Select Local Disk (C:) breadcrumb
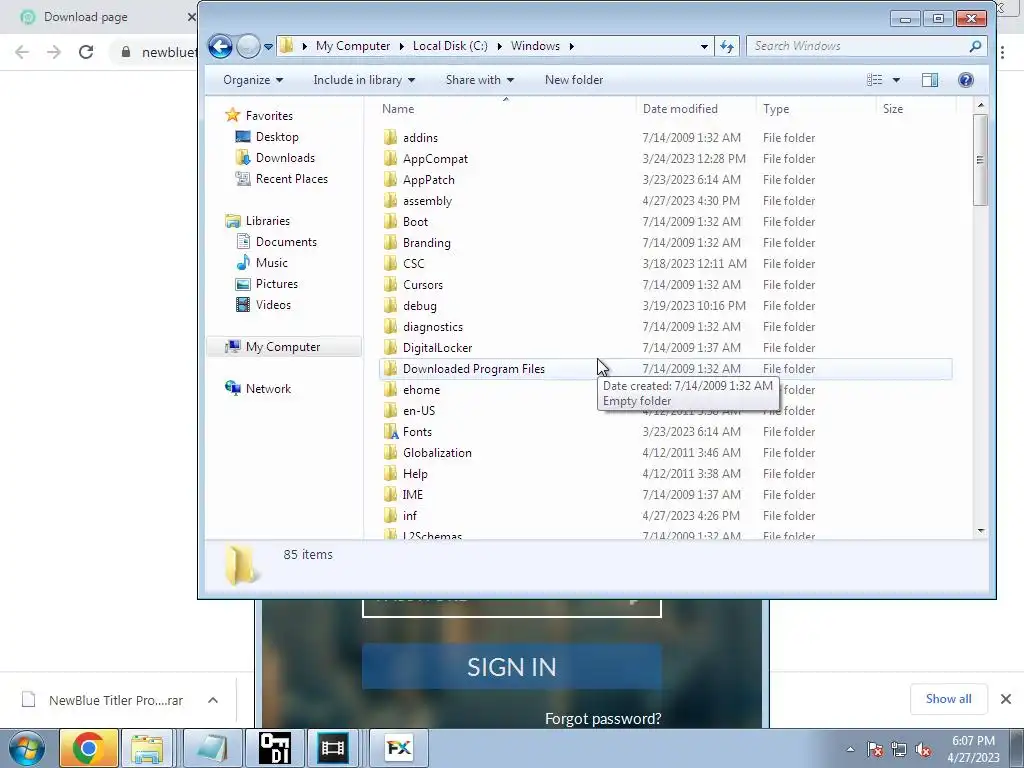The image size is (1024, 768). 450,46
